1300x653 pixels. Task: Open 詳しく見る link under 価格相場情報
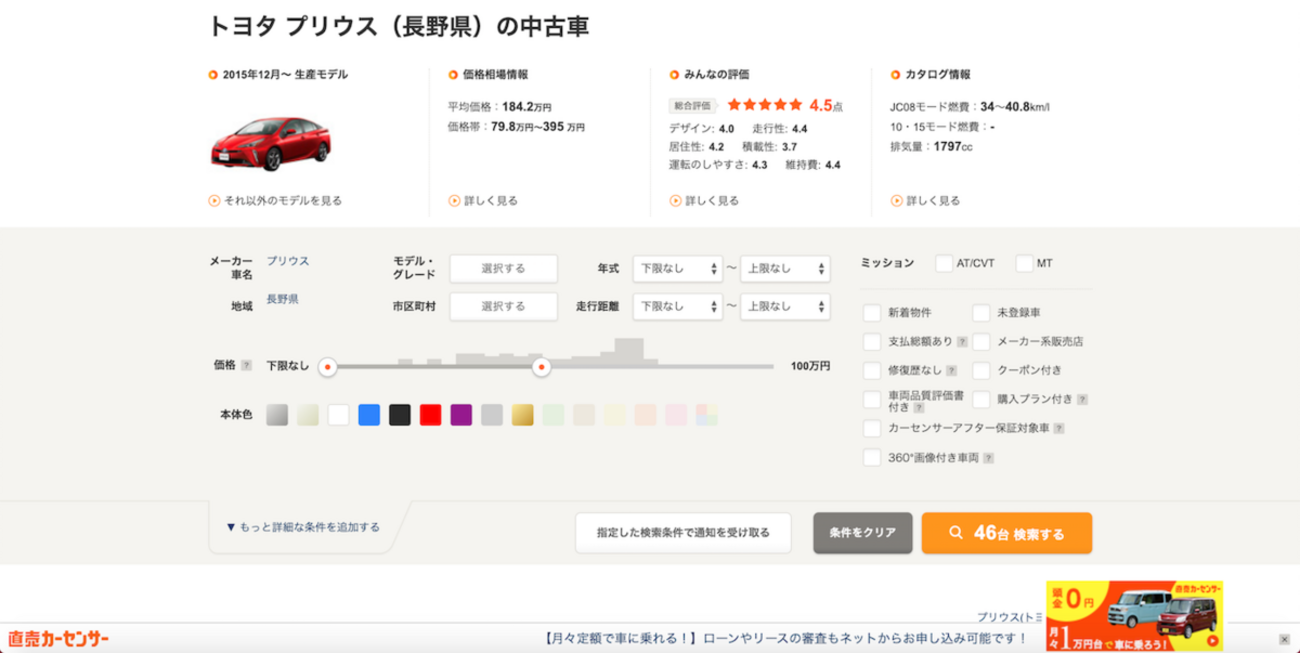[490, 201]
